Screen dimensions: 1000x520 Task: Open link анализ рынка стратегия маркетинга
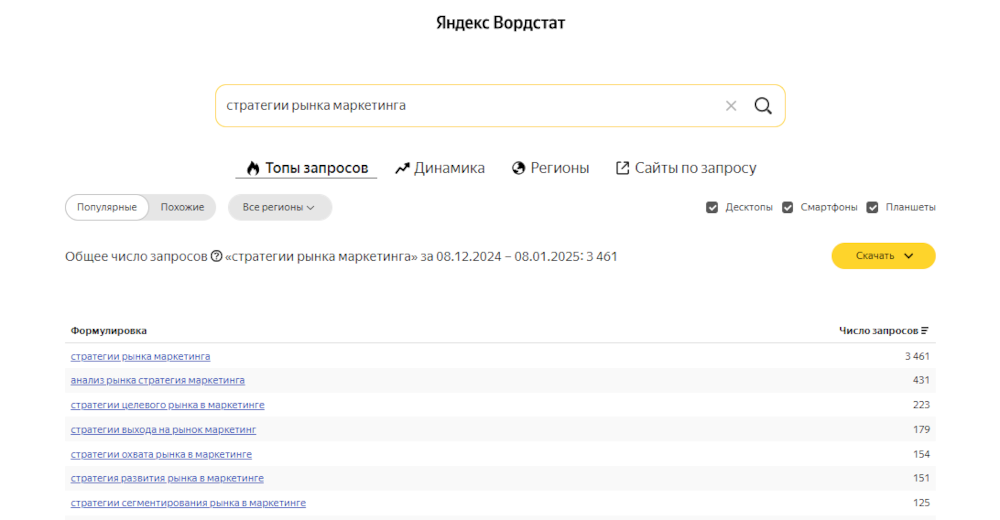tap(158, 380)
